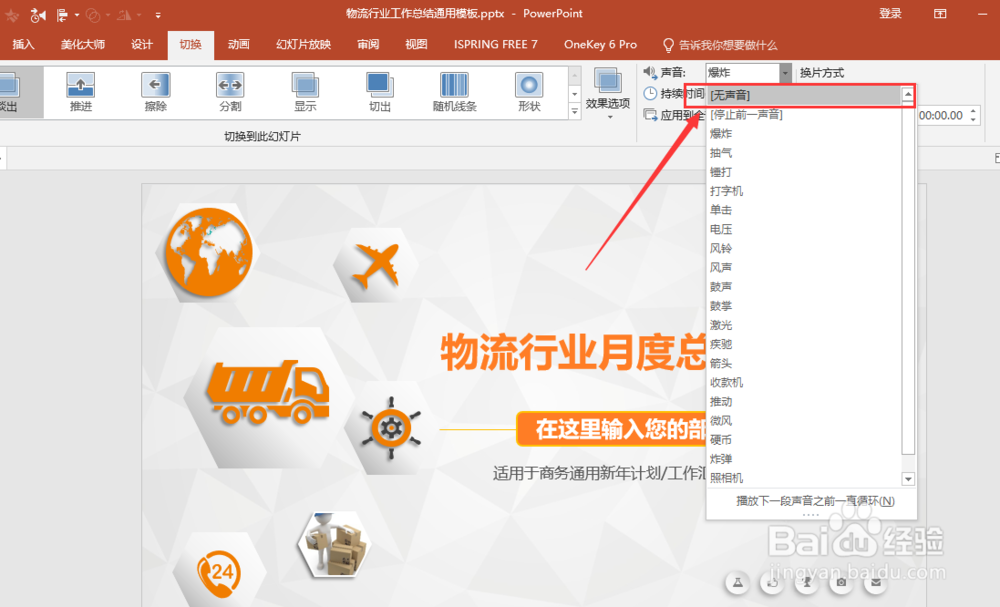Choose the 形状 (Shape) transition

[x=529, y=91]
